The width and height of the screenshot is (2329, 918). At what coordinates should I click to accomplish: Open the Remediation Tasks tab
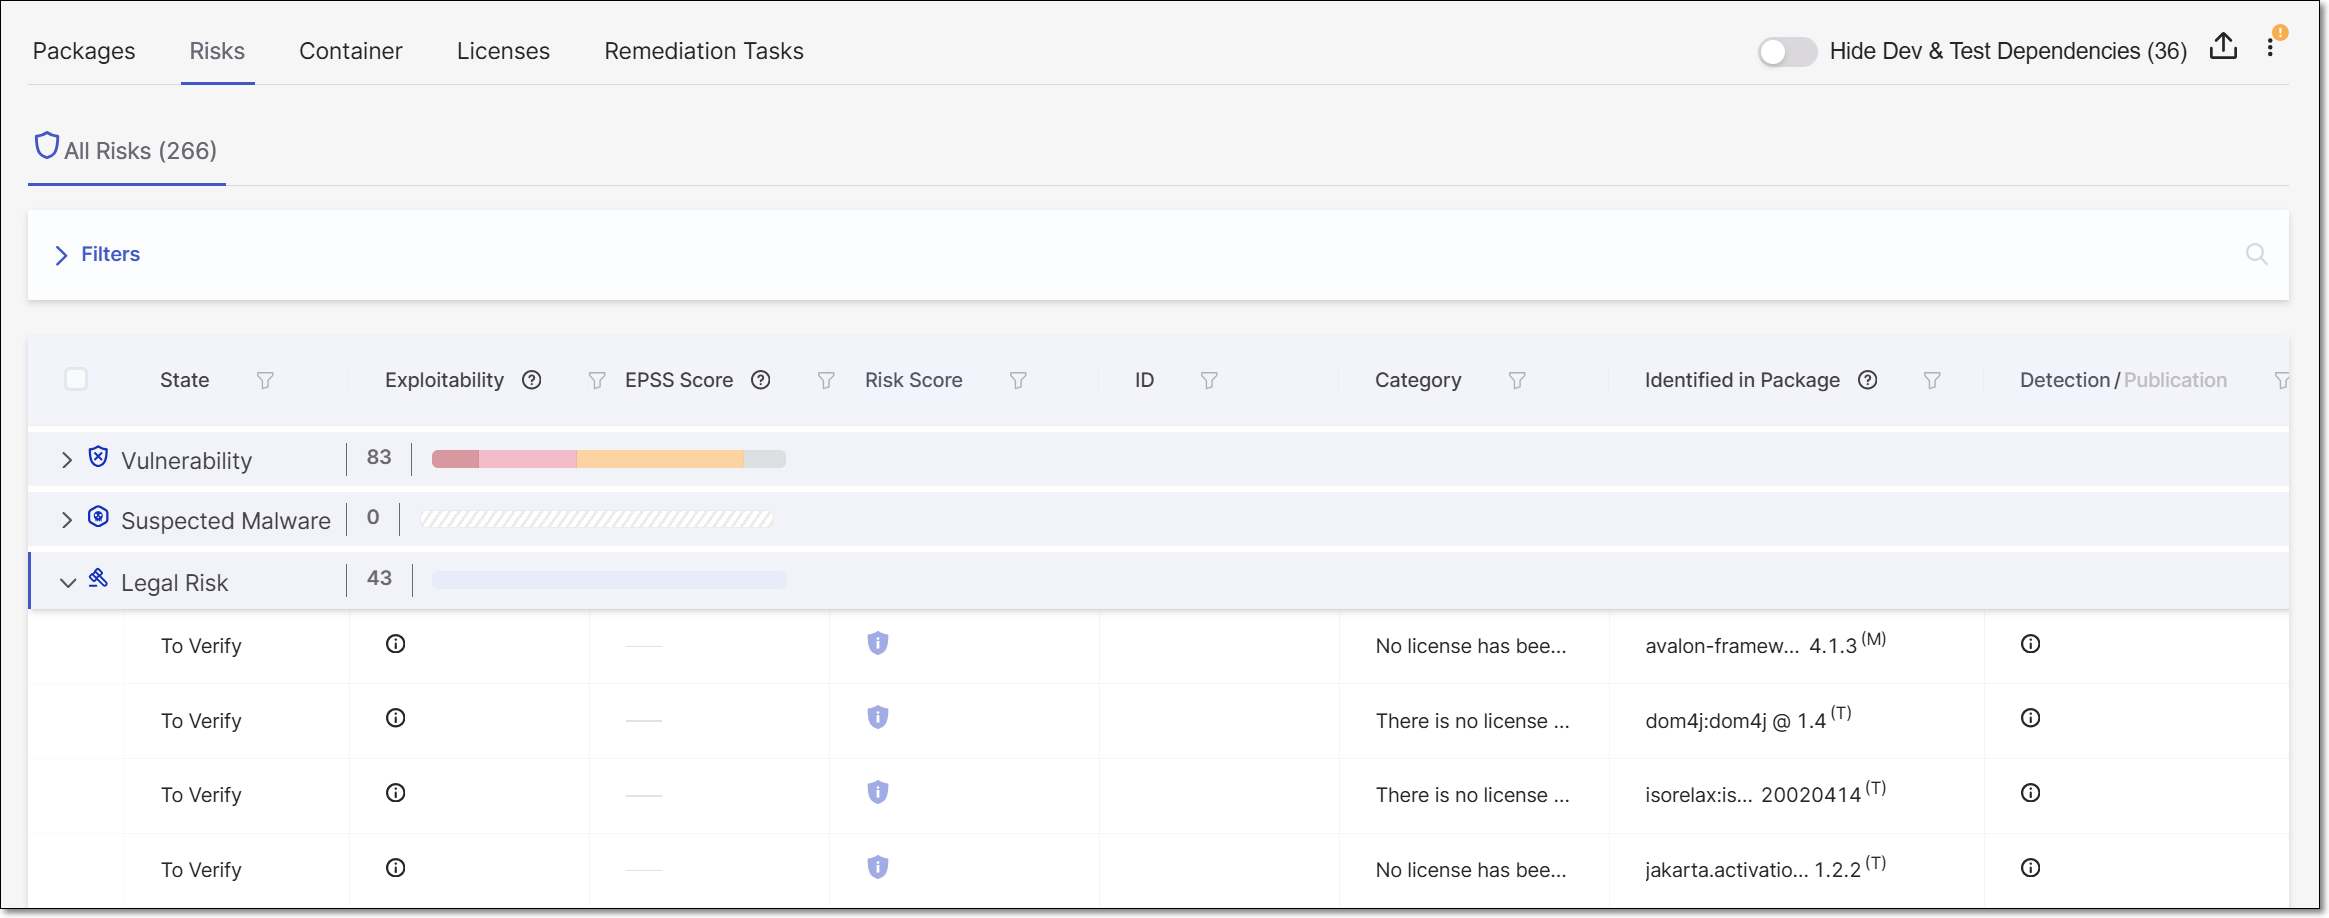tap(703, 51)
